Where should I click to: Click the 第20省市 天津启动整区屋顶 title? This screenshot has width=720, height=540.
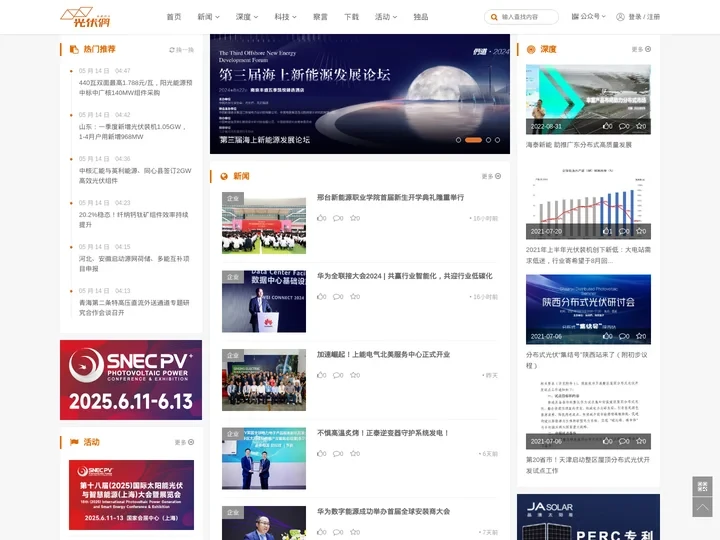tap(588, 465)
